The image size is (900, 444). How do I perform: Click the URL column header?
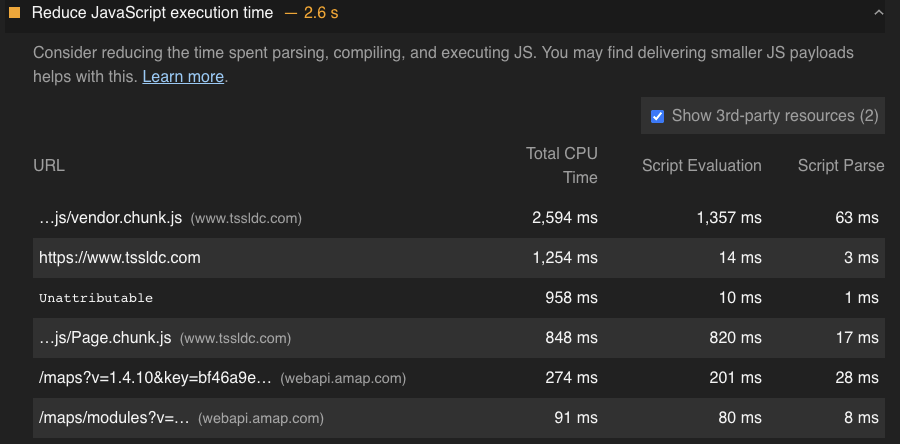tap(49, 165)
